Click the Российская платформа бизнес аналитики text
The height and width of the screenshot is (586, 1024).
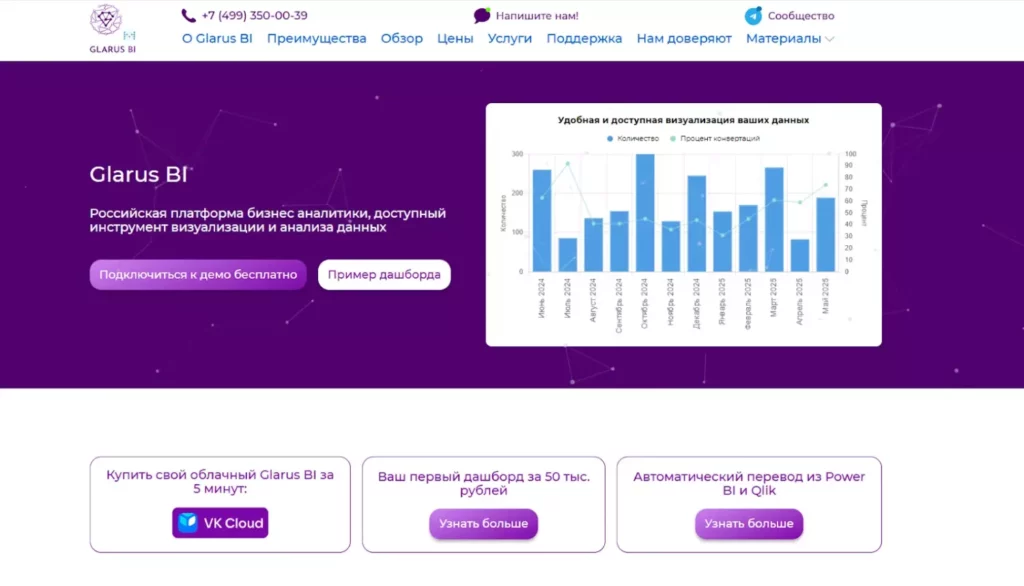click(268, 220)
